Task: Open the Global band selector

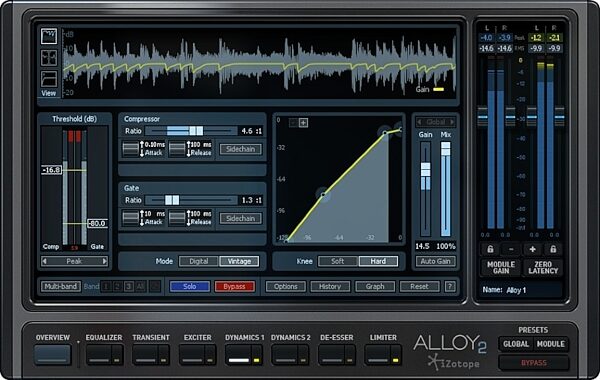Action: point(436,122)
